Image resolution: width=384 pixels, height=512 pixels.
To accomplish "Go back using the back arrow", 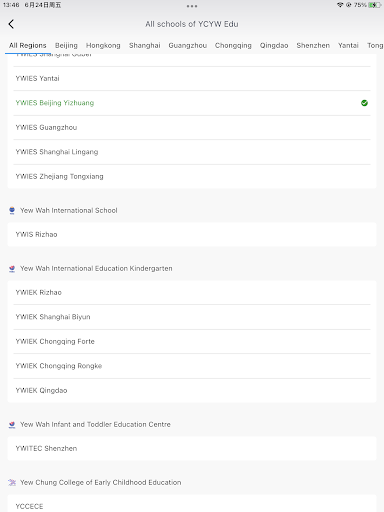I will tap(11, 24).
